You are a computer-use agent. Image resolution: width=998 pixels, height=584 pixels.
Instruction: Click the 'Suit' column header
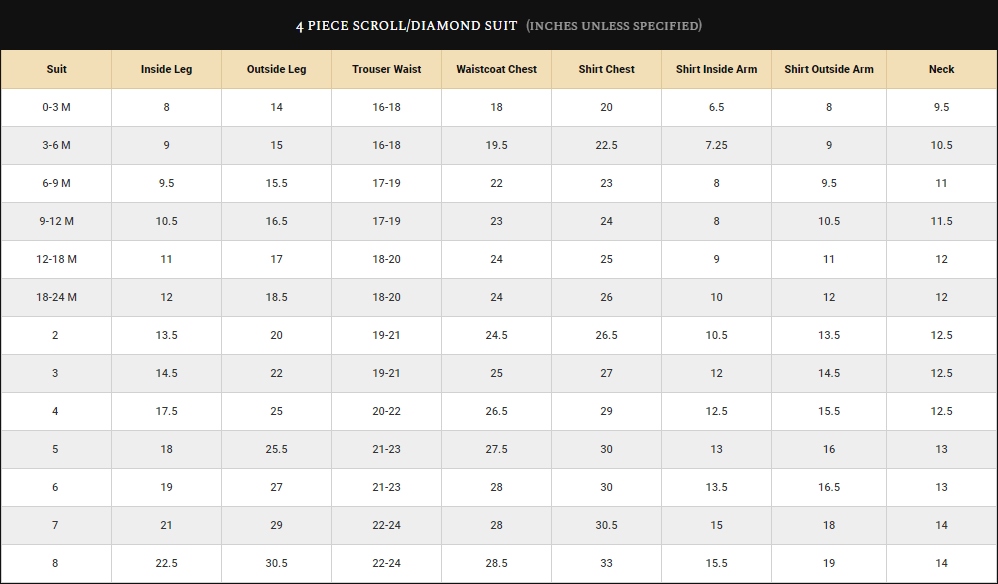click(x=56, y=70)
